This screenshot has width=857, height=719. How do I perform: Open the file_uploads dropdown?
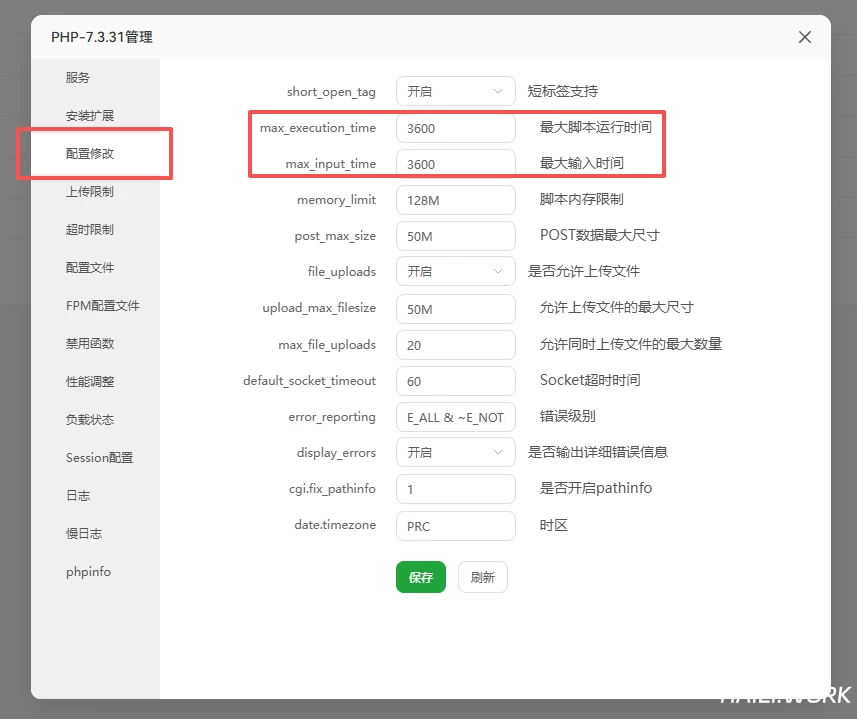(x=455, y=271)
